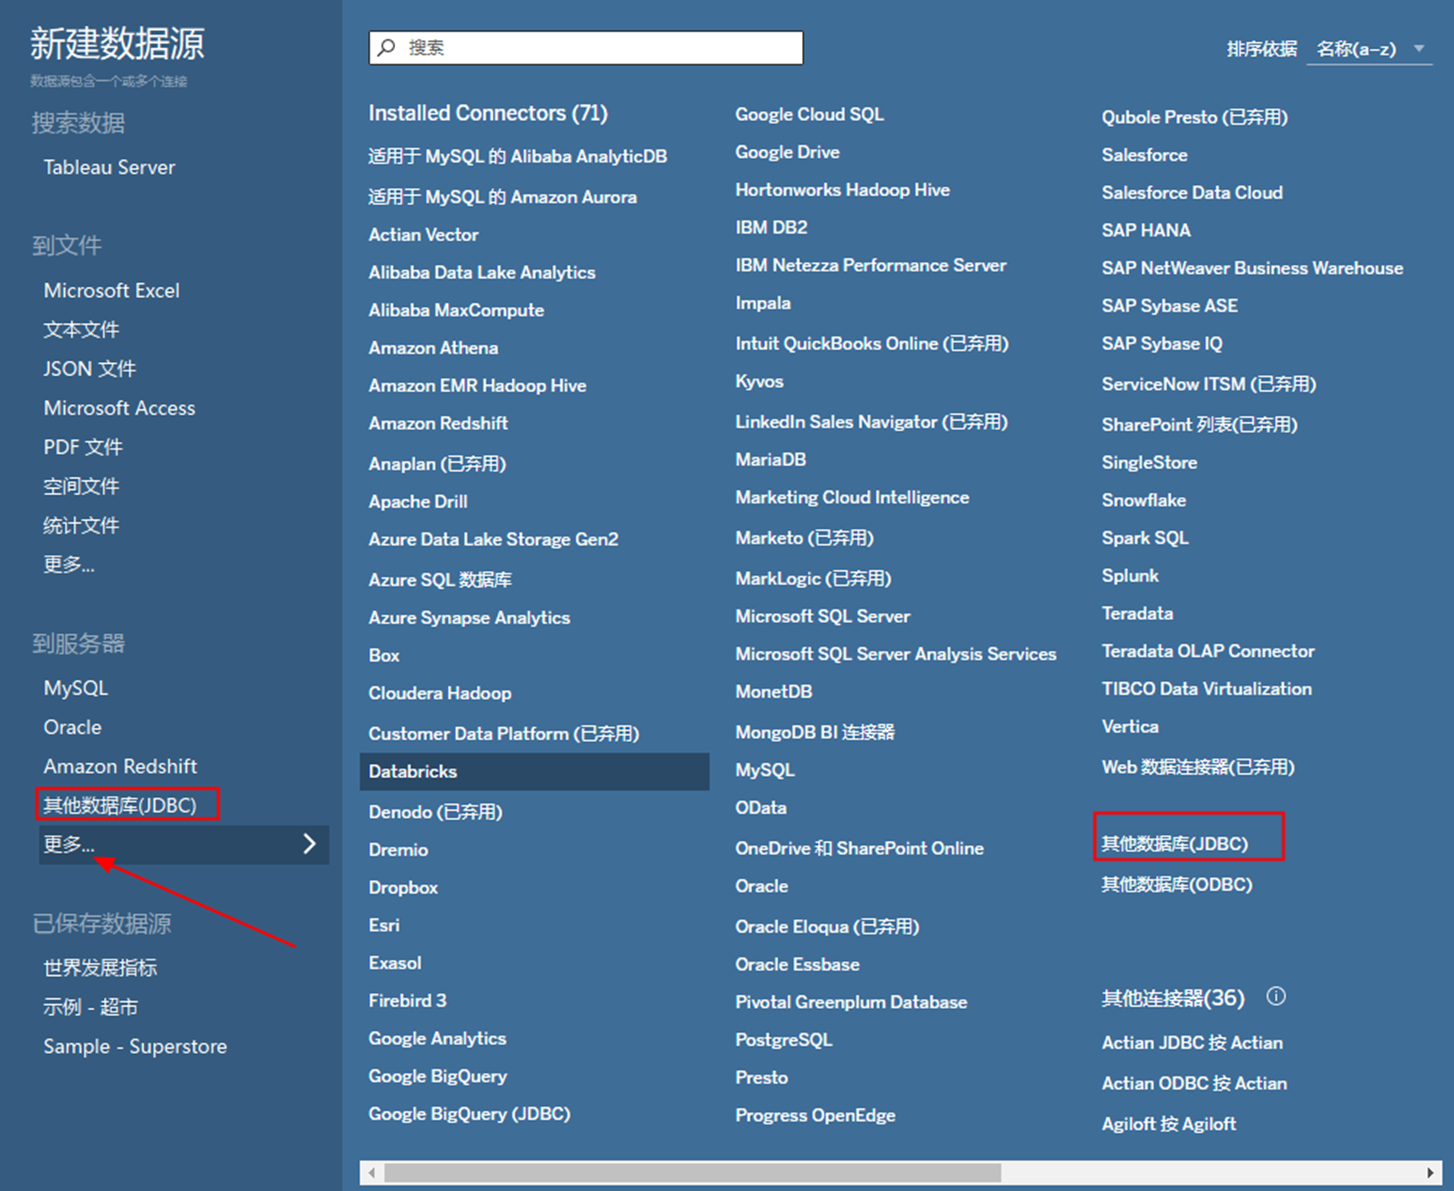The width and height of the screenshot is (1454, 1191).
Task: Select Esri connector
Action: (384, 925)
